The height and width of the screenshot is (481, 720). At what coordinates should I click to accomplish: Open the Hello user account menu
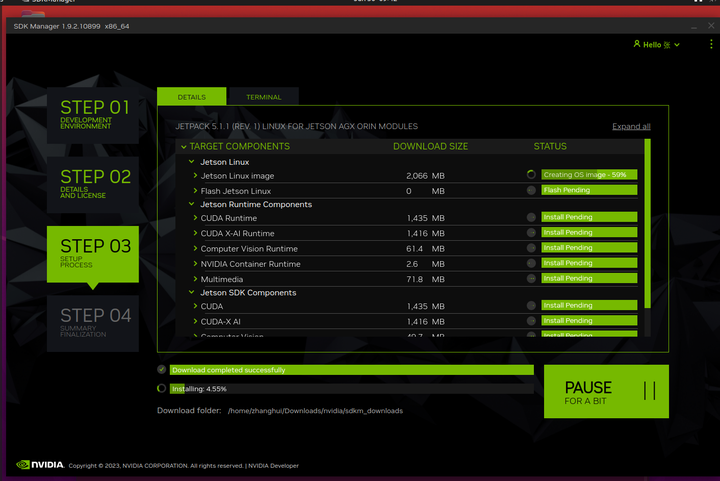[x=656, y=45]
